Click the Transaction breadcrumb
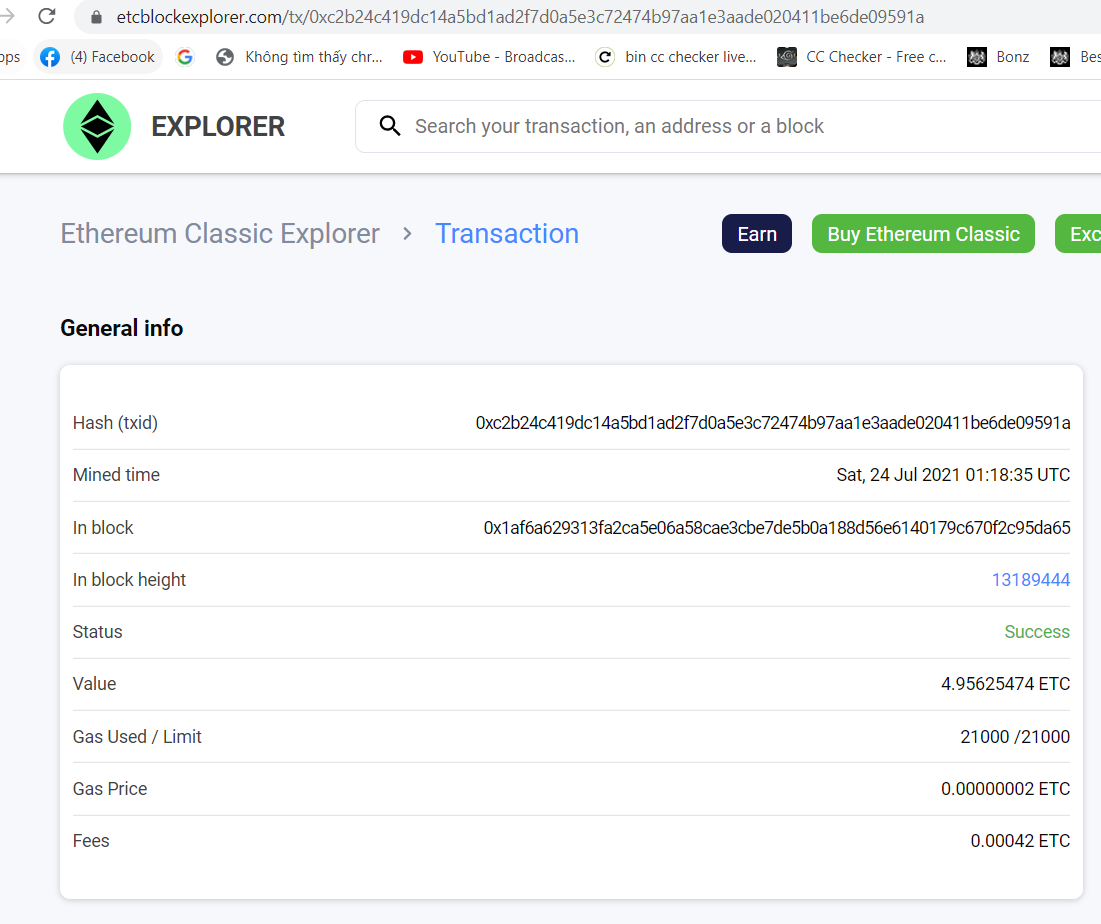 507,234
